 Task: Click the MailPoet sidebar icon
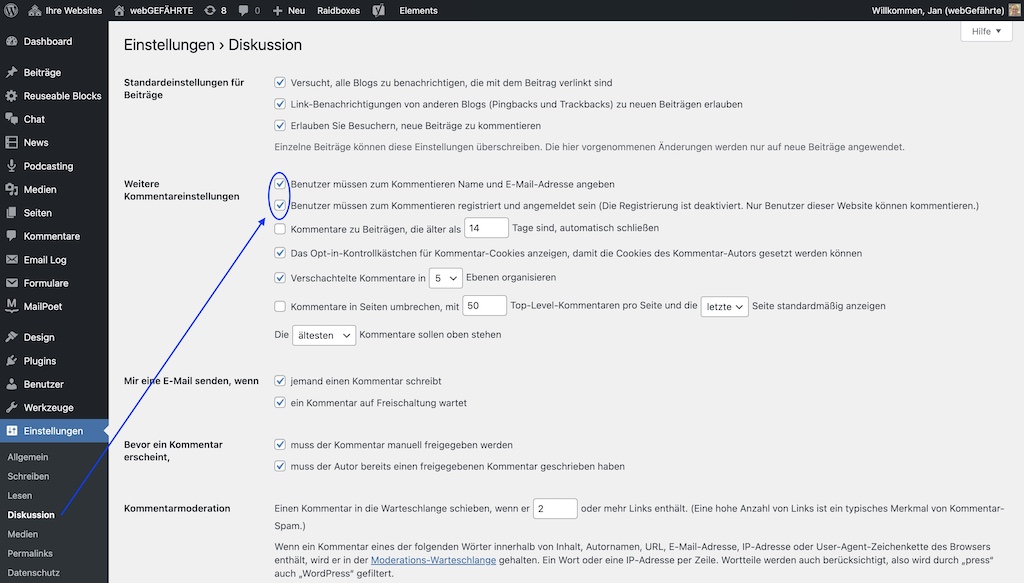[x=12, y=306]
